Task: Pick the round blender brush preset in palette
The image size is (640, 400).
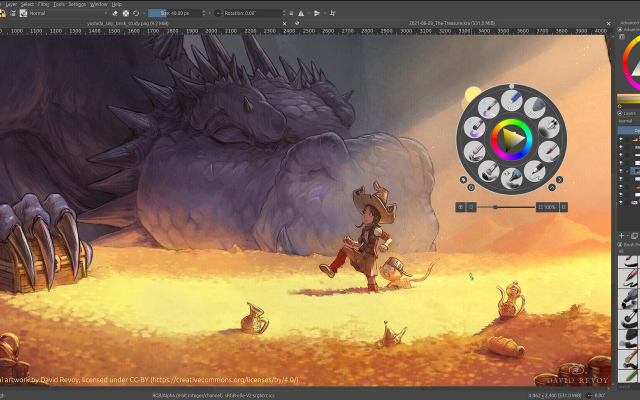Action: (474, 151)
